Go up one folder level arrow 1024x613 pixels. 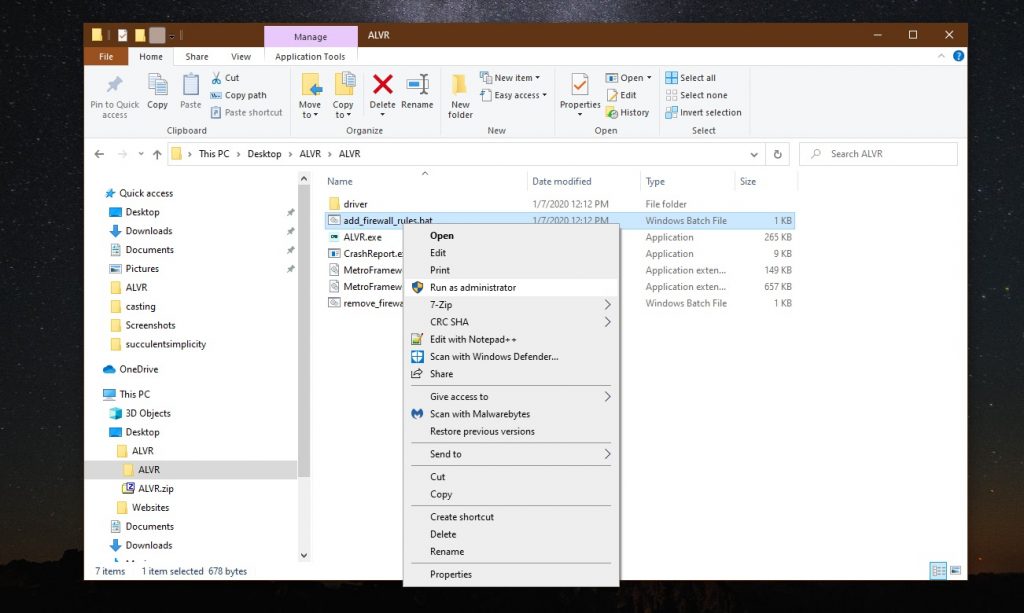pos(157,154)
